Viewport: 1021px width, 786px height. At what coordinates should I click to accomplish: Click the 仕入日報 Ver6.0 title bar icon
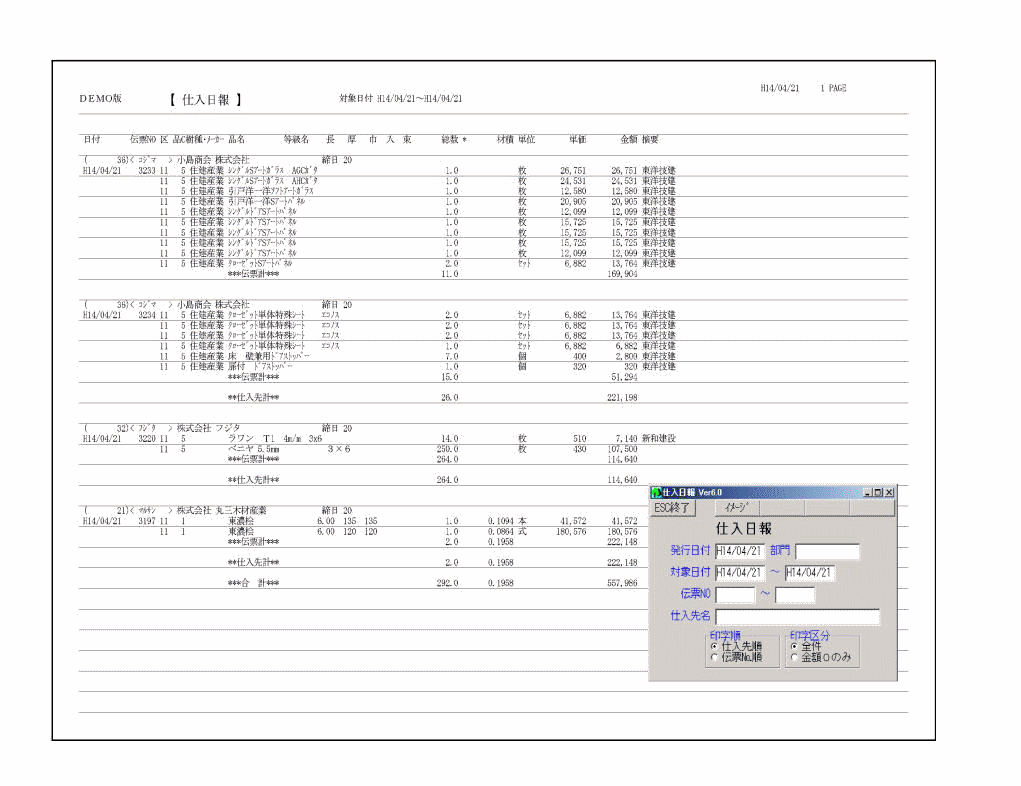point(656,492)
